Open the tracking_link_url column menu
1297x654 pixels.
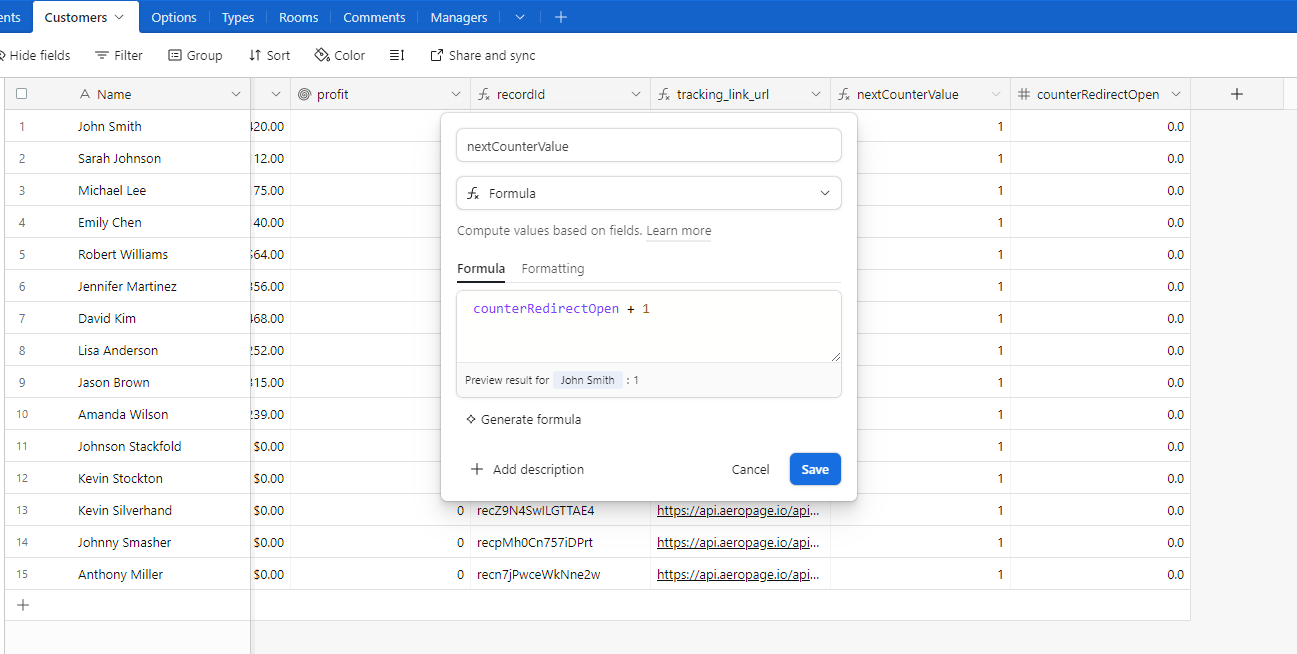point(816,94)
